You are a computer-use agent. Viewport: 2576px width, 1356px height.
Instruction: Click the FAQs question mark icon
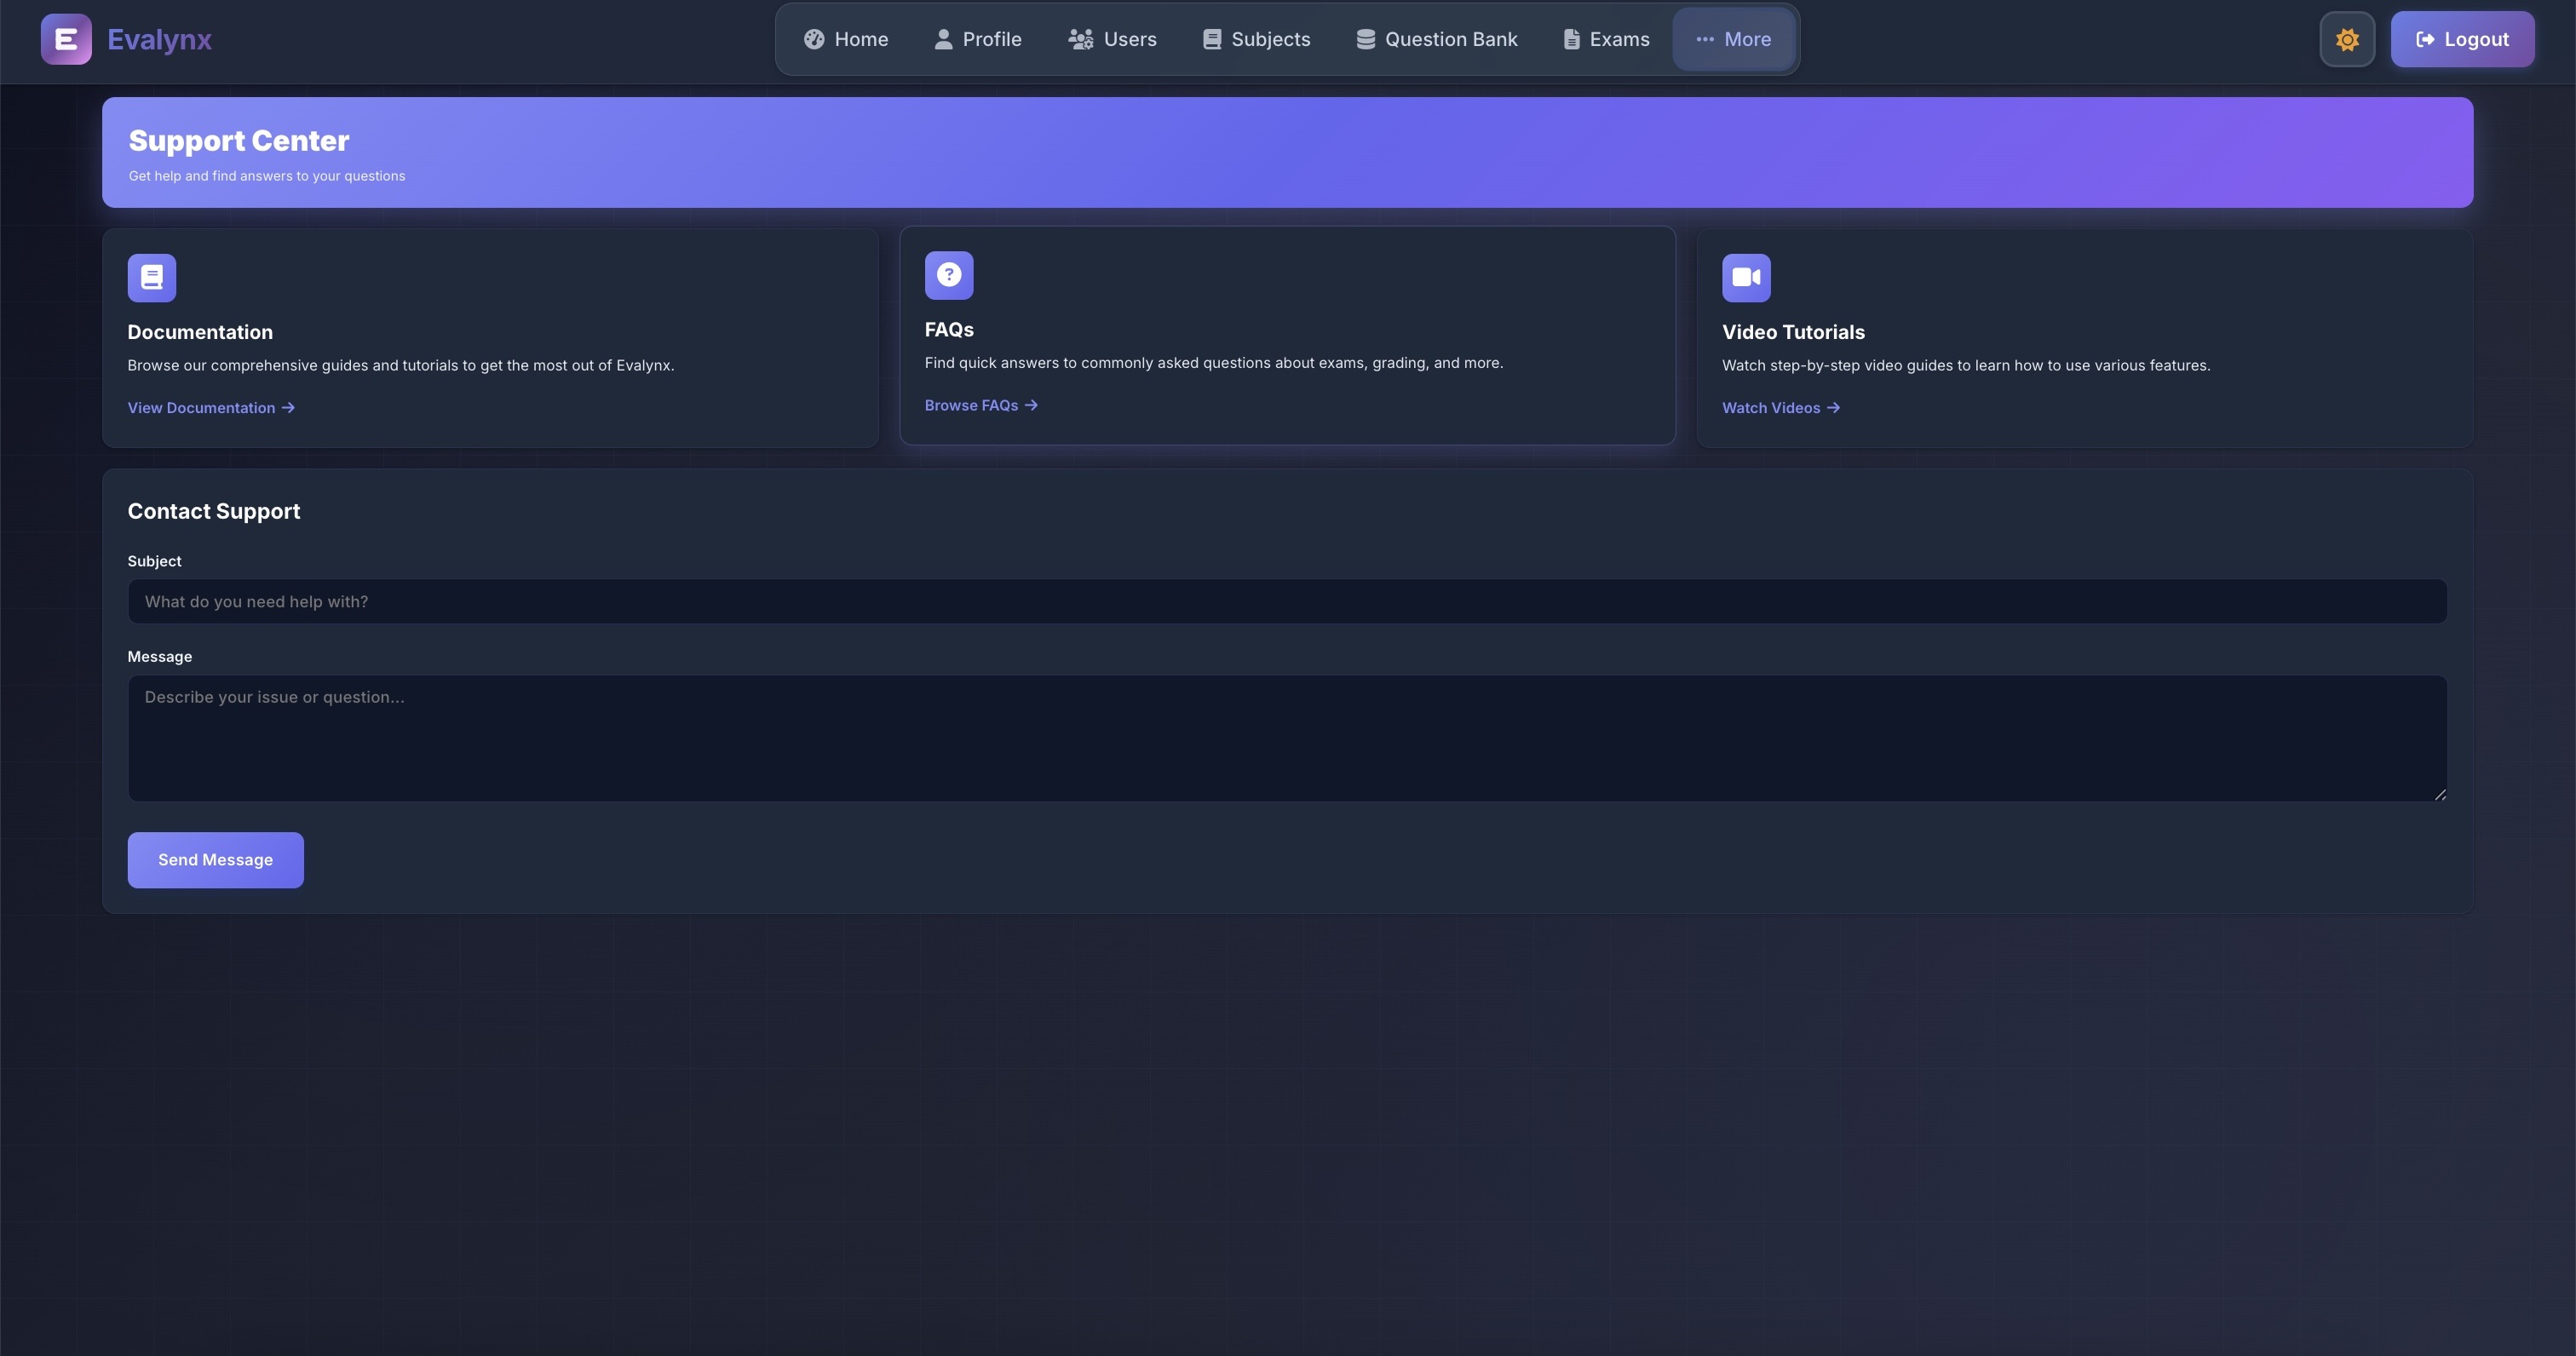tap(948, 275)
